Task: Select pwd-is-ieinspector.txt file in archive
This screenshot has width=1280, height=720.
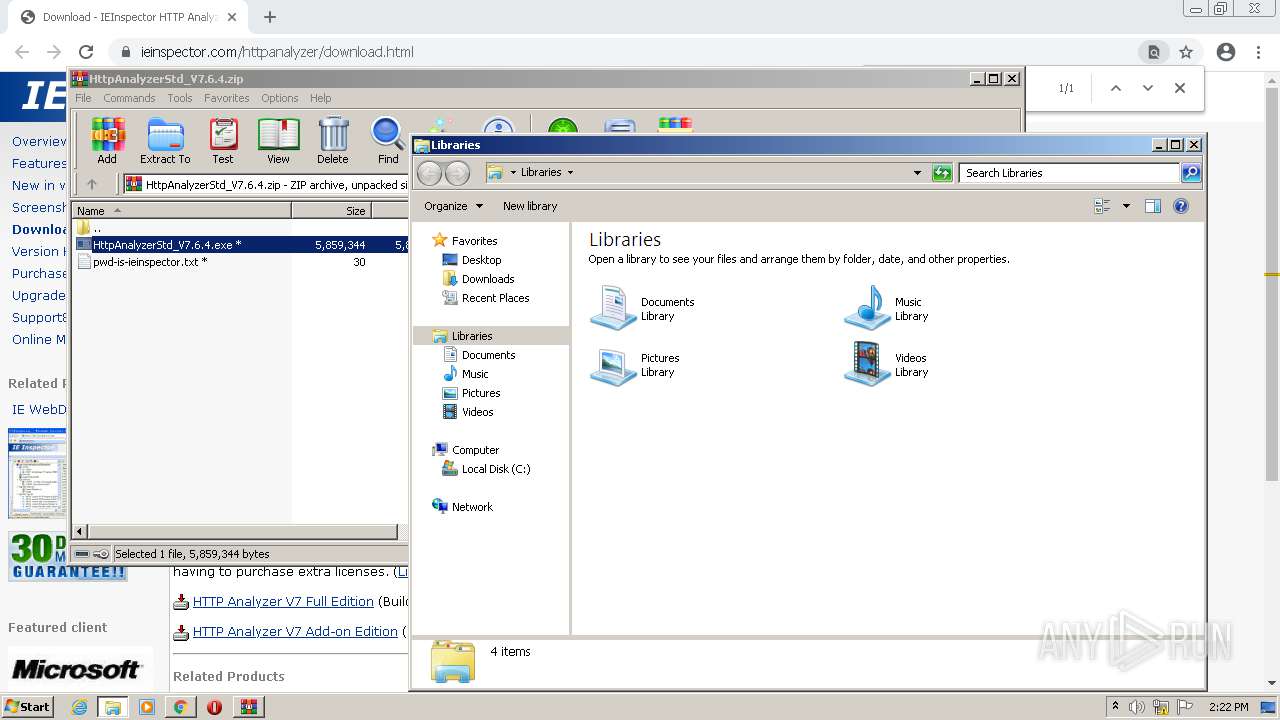Action: point(150,262)
